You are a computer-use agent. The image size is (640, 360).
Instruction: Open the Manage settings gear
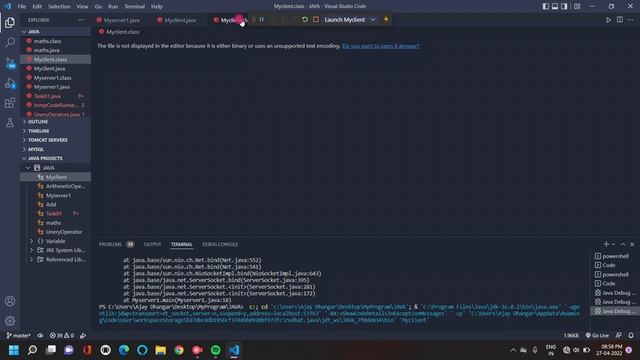[10, 321]
